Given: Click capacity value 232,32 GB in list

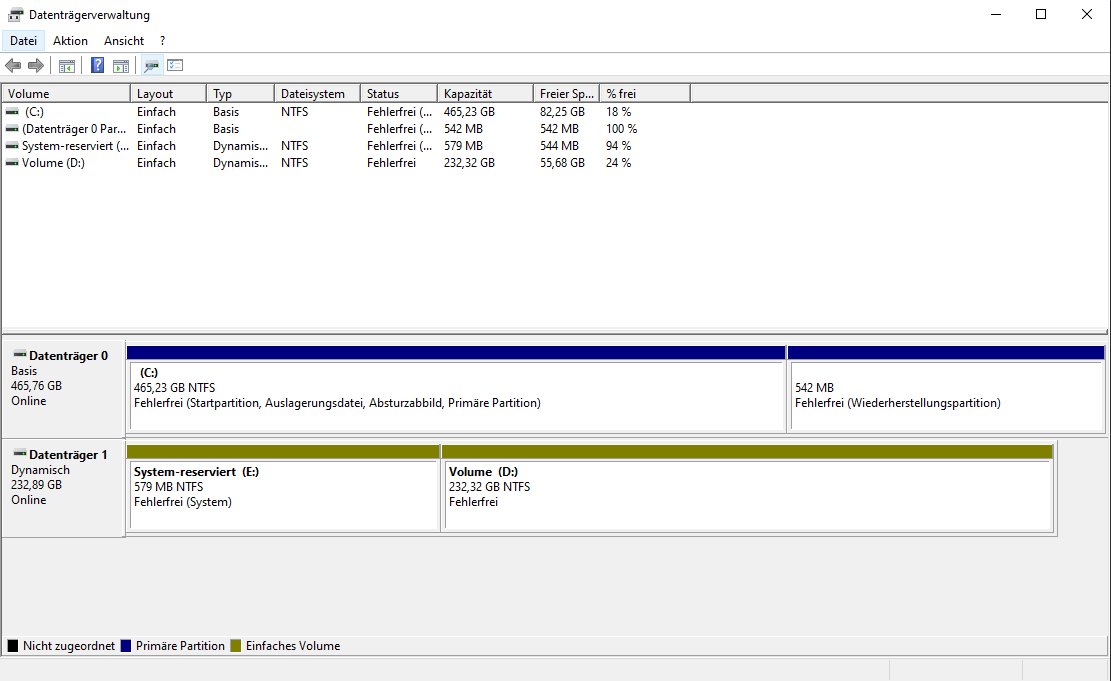Looking at the screenshot, I should pos(469,163).
